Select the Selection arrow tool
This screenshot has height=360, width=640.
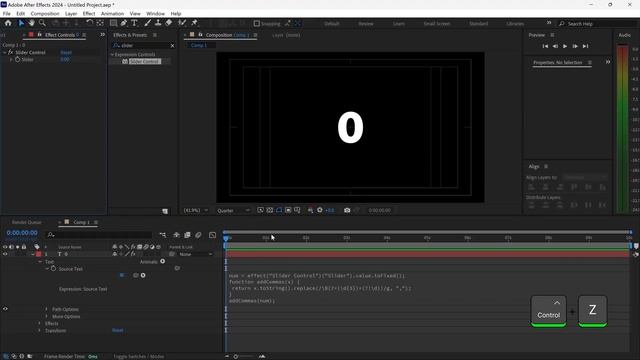coord(21,23)
